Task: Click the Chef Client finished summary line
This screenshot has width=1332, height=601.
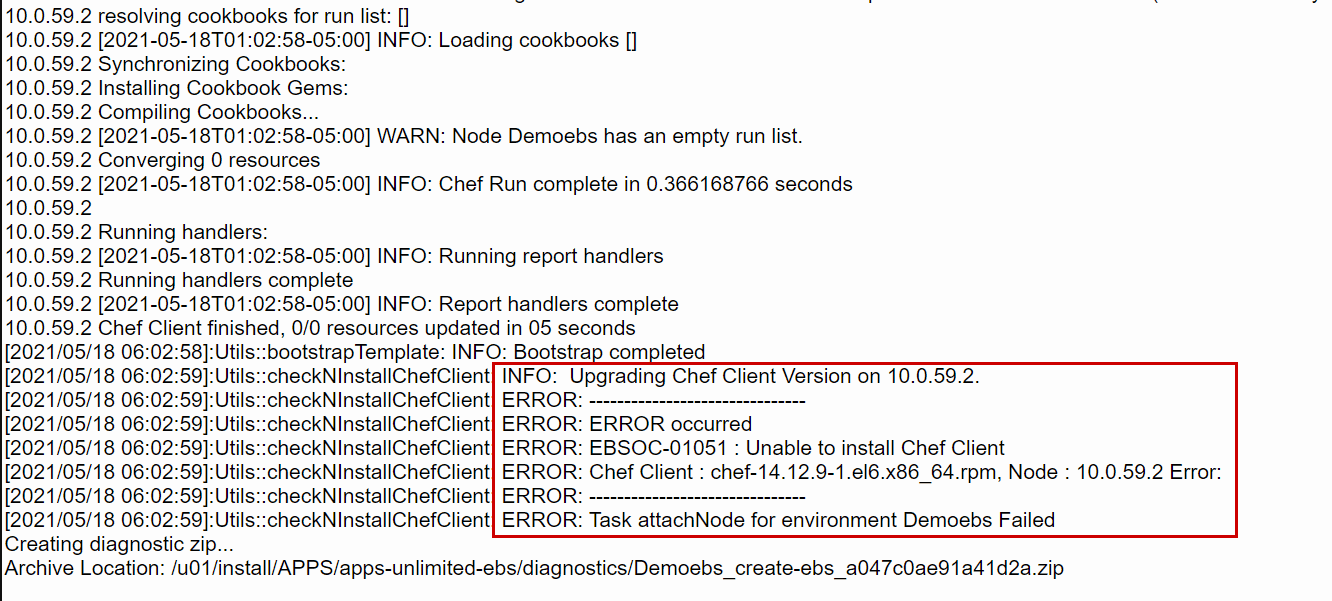Action: pyautogui.click(x=320, y=328)
